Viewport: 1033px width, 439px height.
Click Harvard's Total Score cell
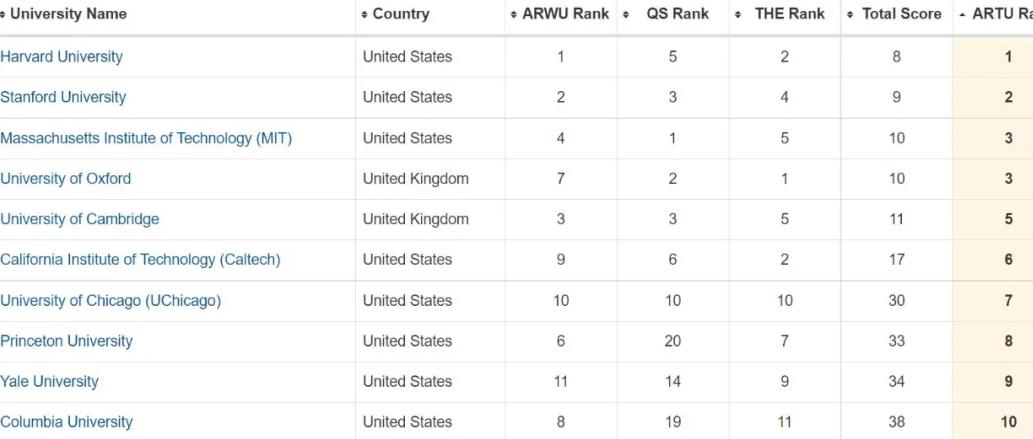(896, 57)
